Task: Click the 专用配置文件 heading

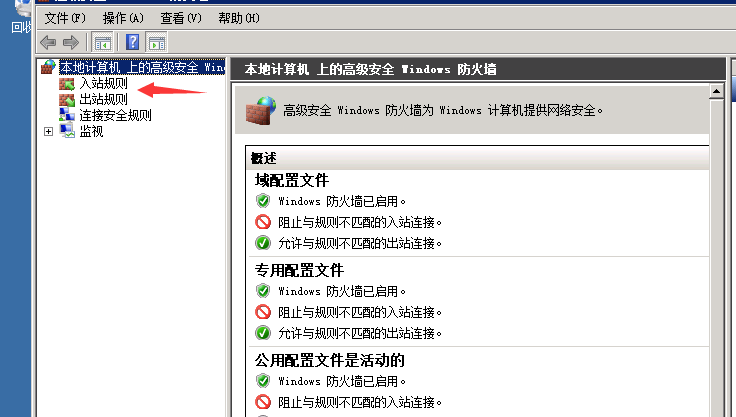Action: click(x=299, y=270)
